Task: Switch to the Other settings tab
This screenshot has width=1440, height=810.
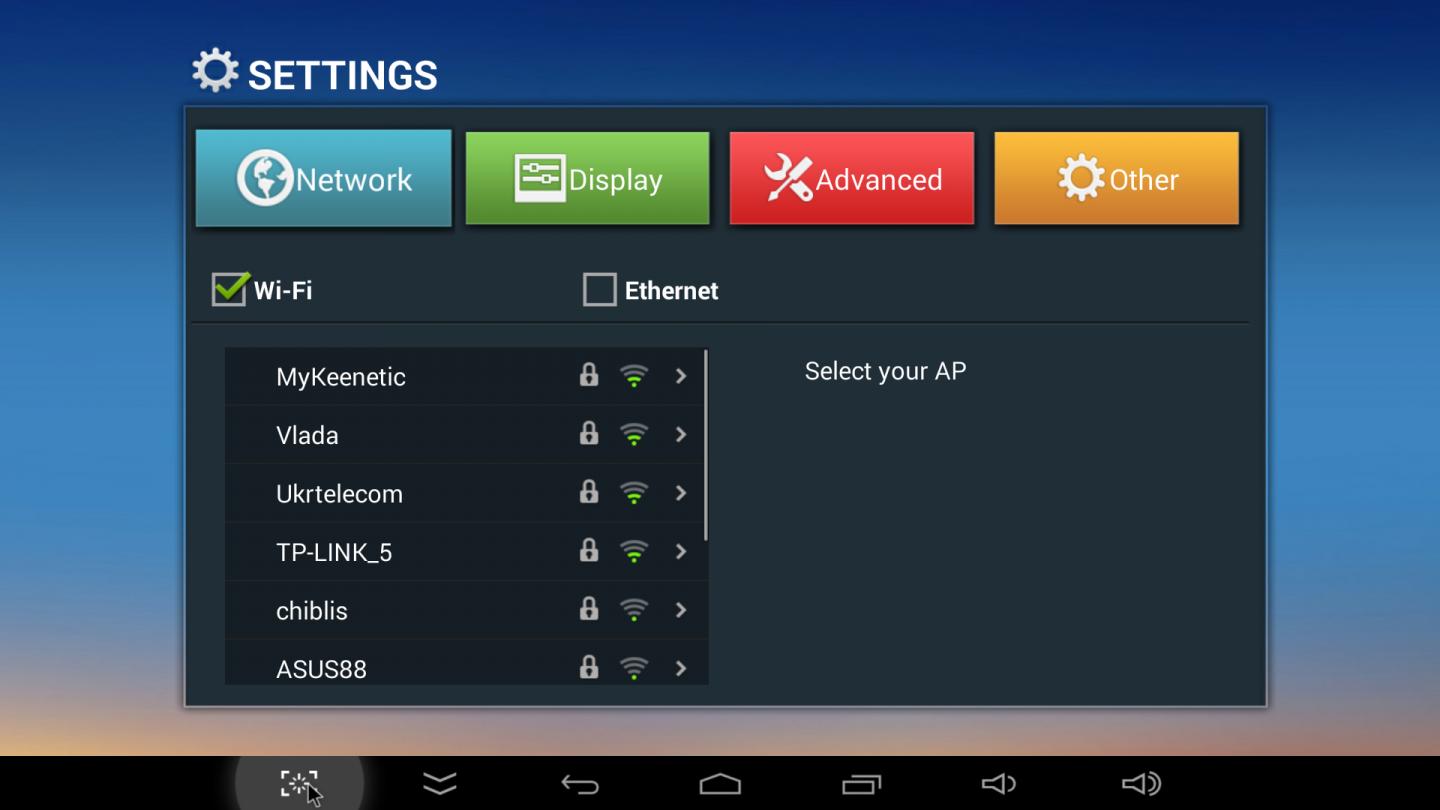Action: tap(1117, 178)
